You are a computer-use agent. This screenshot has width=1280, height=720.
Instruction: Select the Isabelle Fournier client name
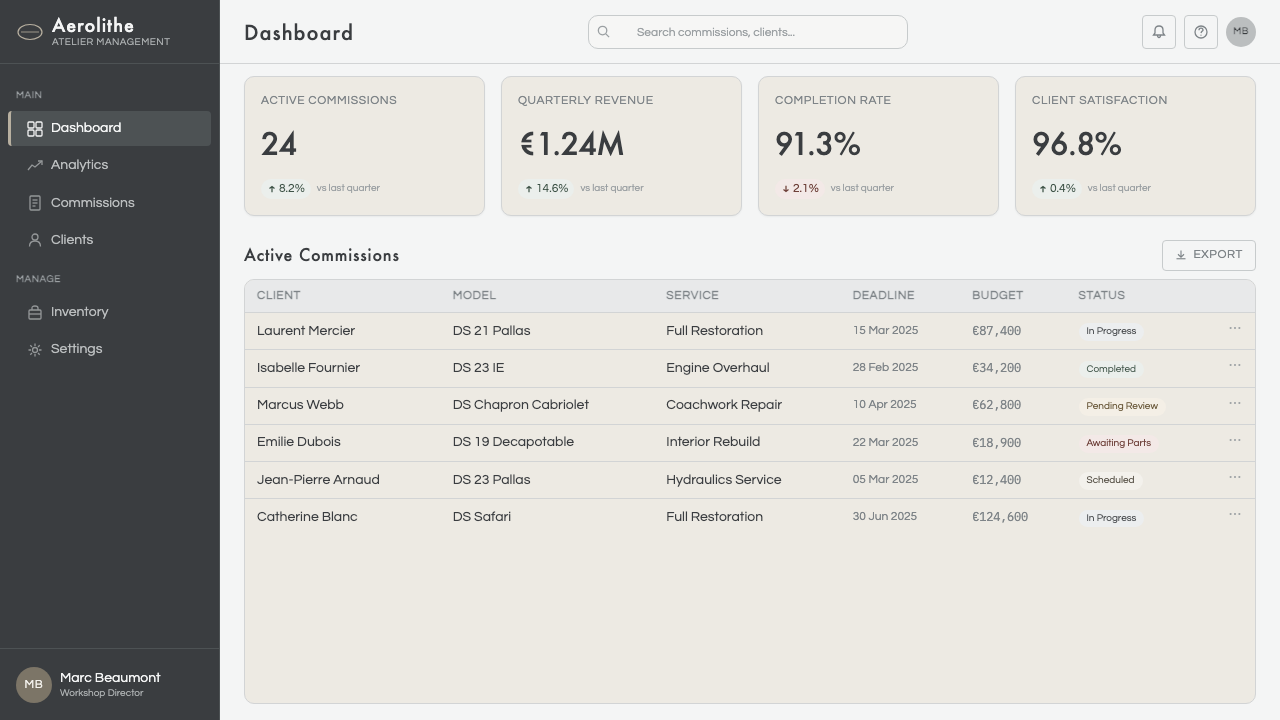[x=308, y=368]
